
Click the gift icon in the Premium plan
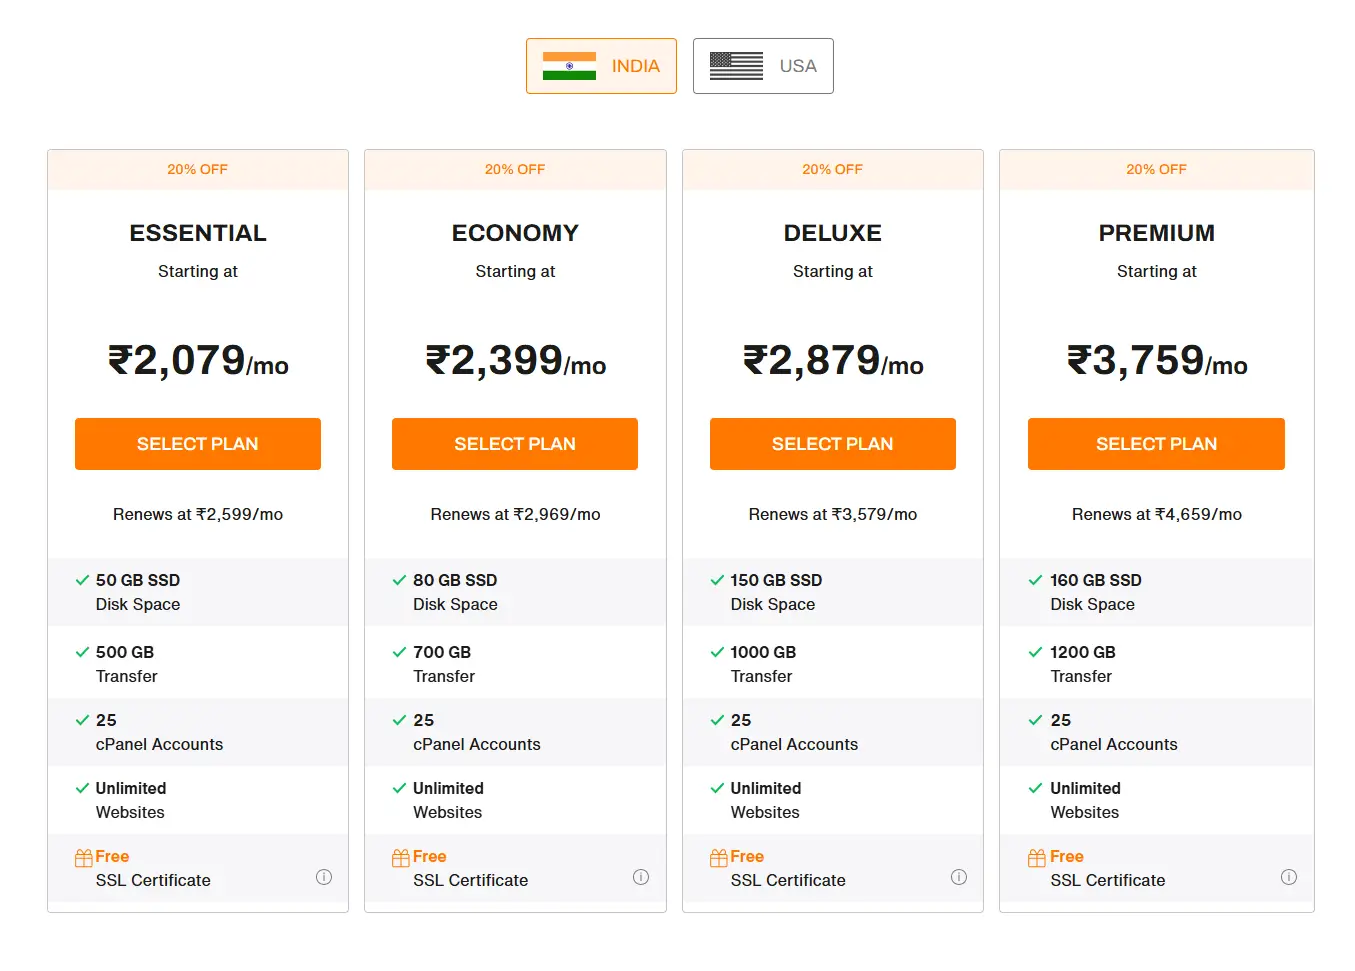click(1035, 856)
